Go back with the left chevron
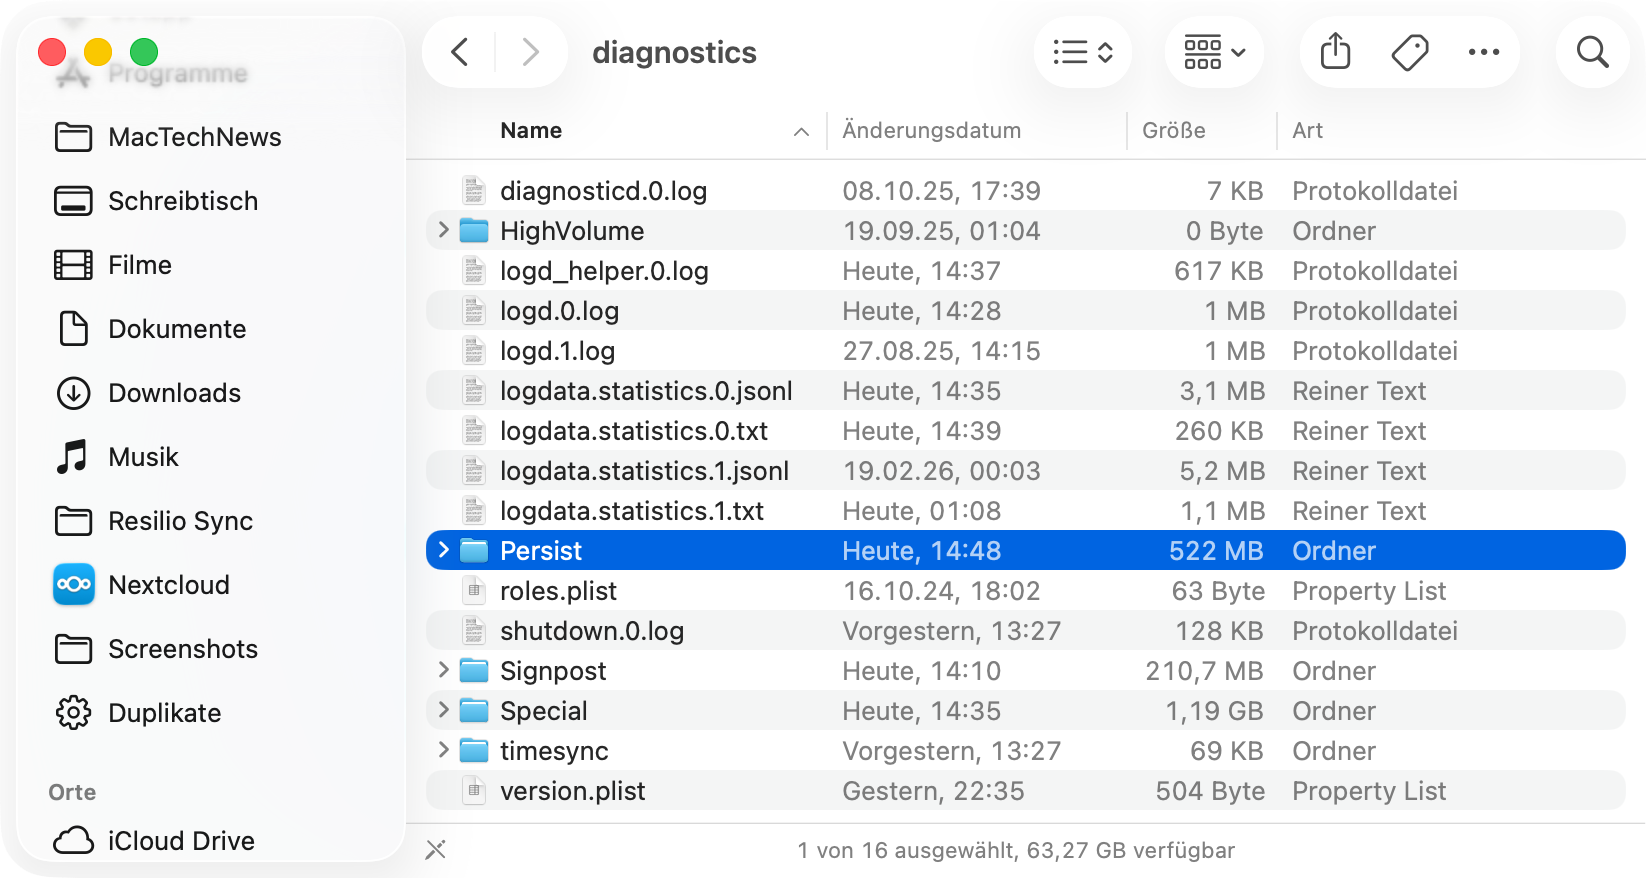Screen dimensions: 1646x878 (460, 52)
